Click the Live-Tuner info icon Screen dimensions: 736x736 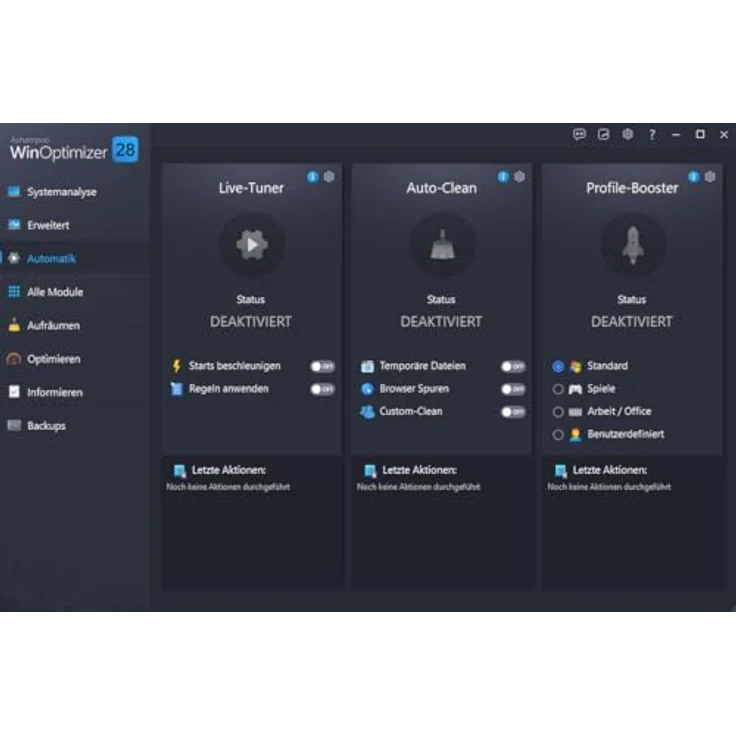point(313,177)
